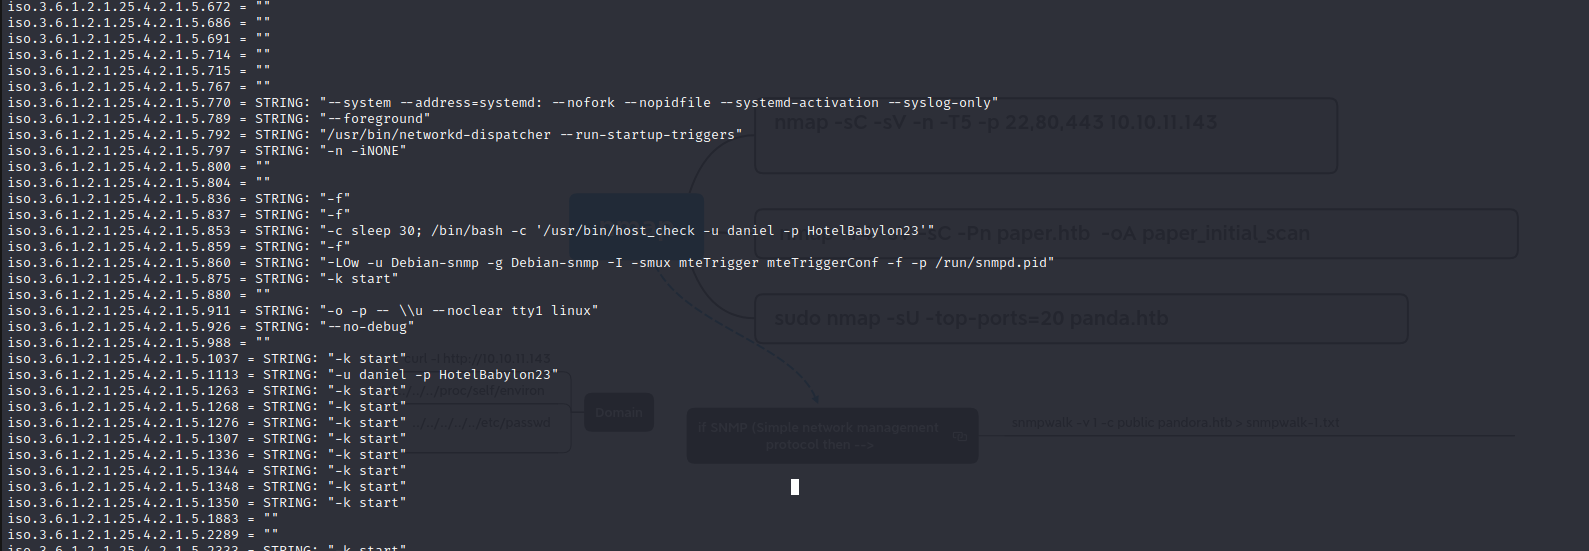Click the '--no-debug' string value
The height and width of the screenshot is (551, 1589).
367,327
